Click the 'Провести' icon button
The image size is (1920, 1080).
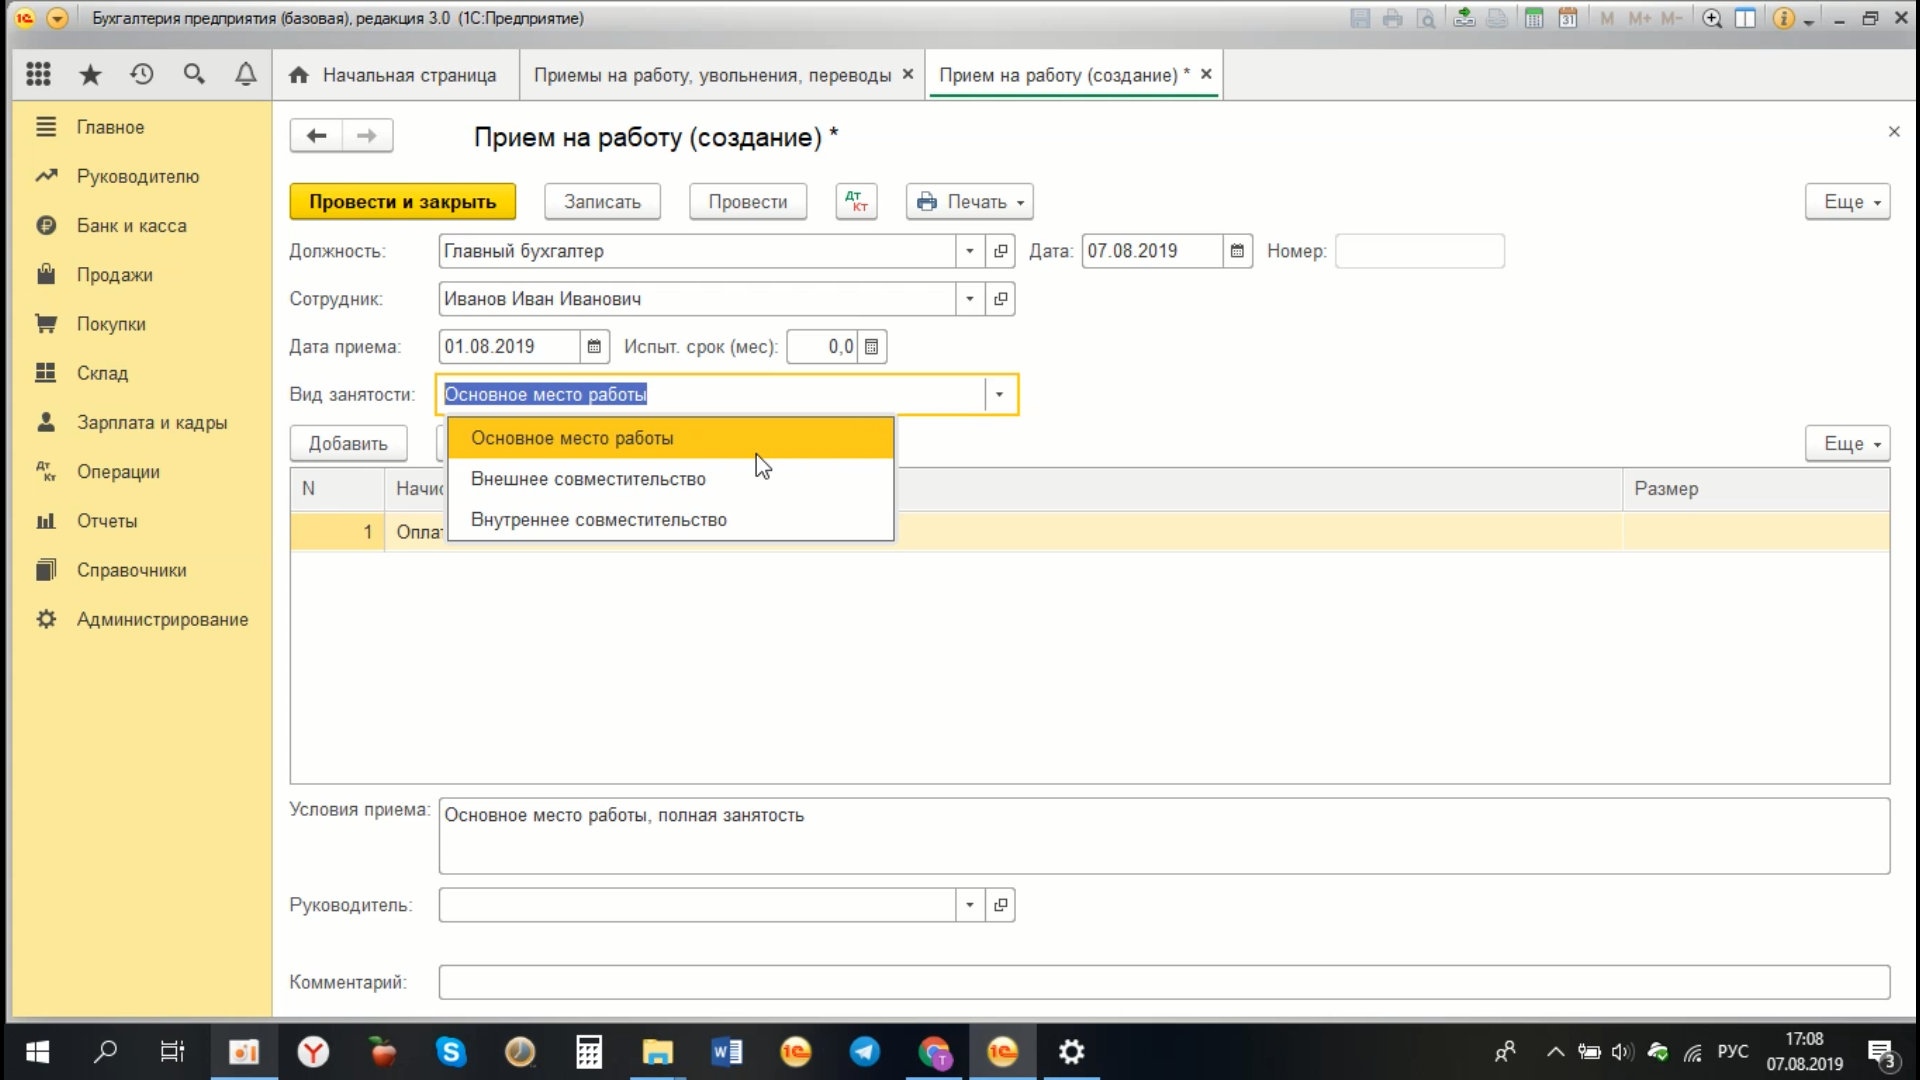[x=748, y=202]
